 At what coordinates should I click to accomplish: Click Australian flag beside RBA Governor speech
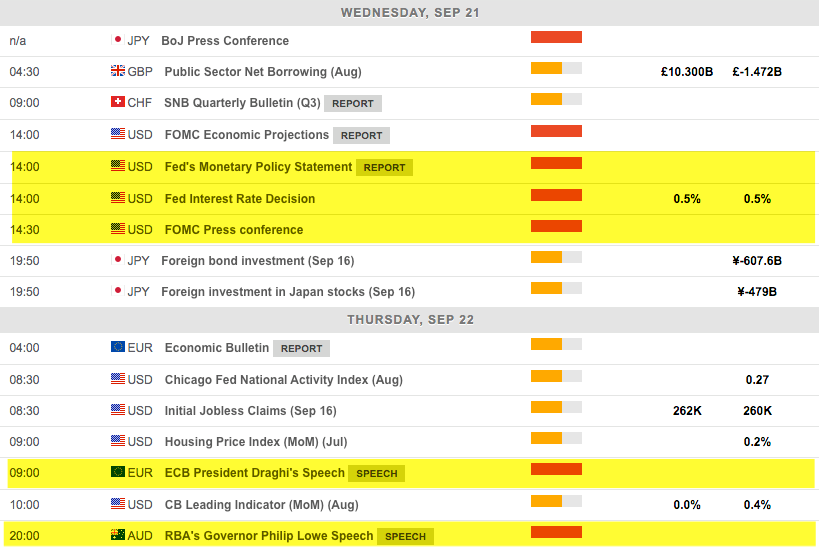coord(118,535)
